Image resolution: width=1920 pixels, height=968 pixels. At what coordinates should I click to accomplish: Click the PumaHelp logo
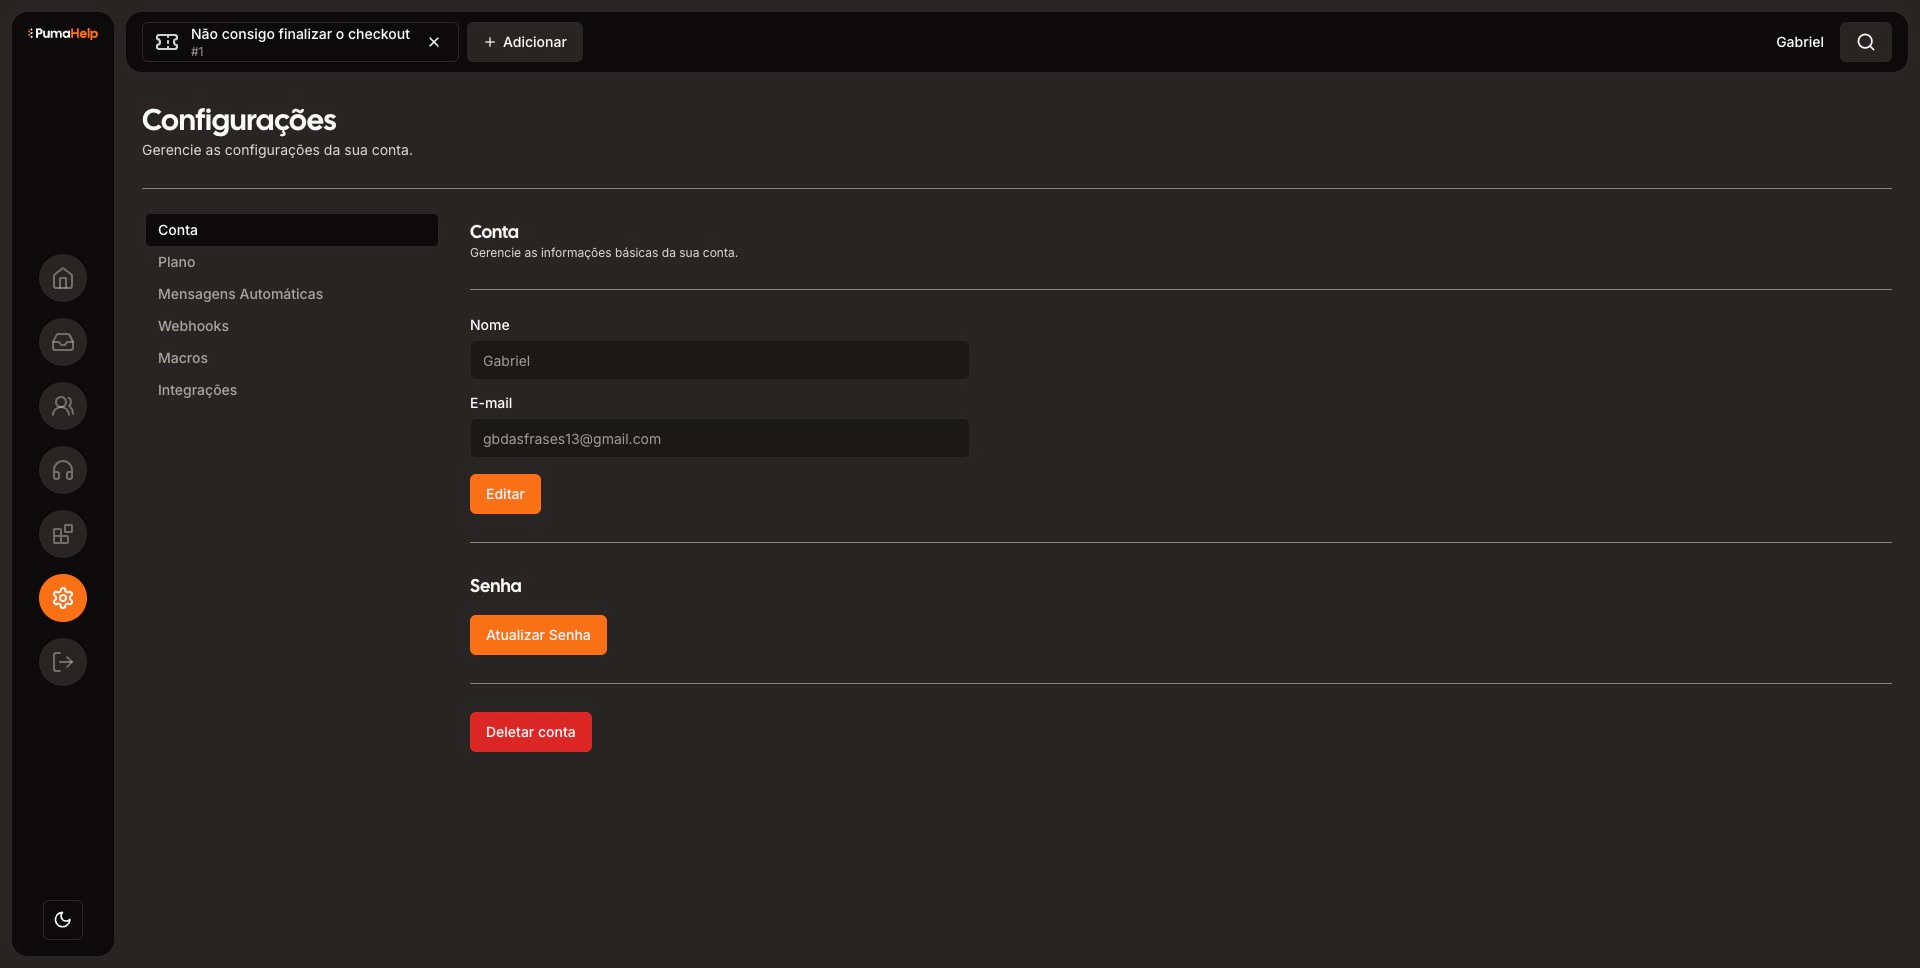pos(63,33)
